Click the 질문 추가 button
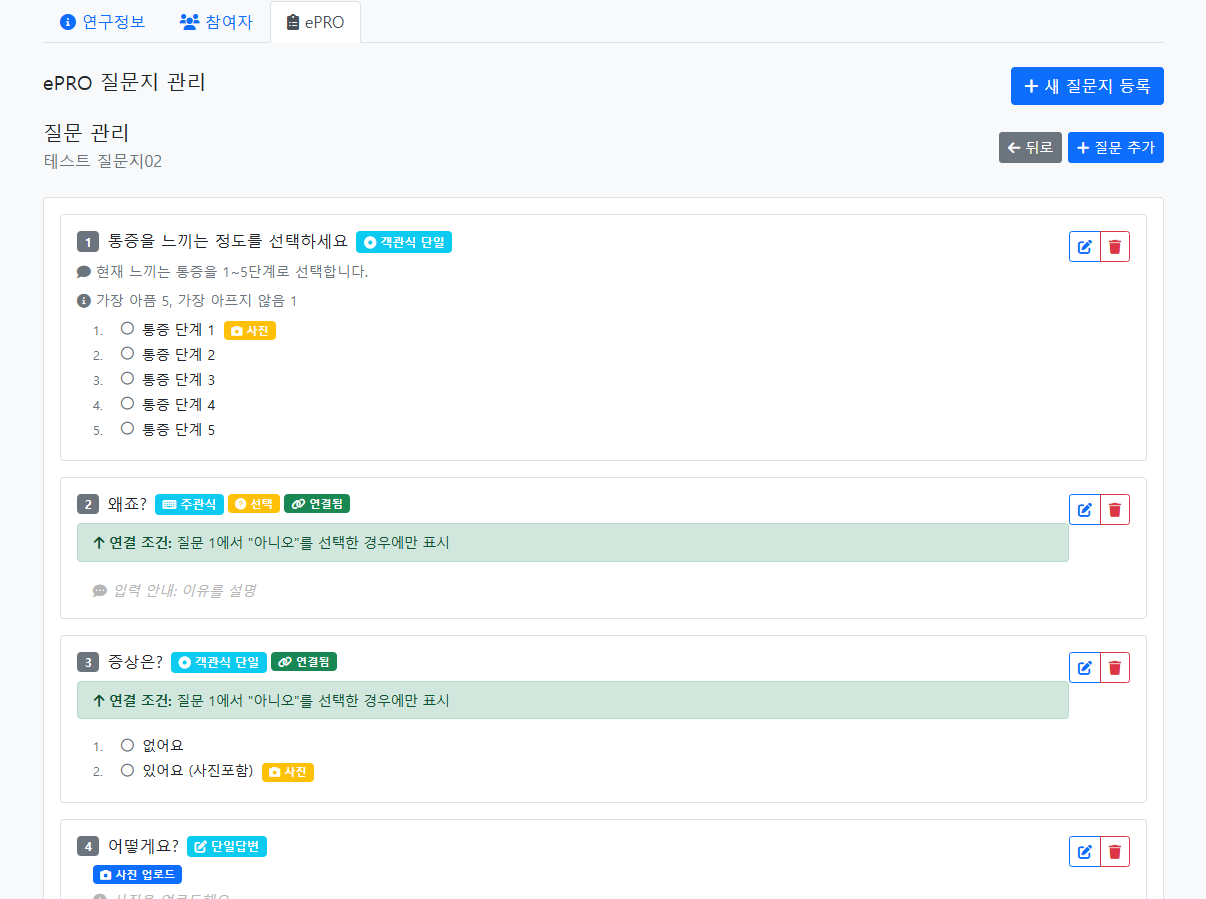This screenshot has width=1206, height=899. coord(1115,147)
